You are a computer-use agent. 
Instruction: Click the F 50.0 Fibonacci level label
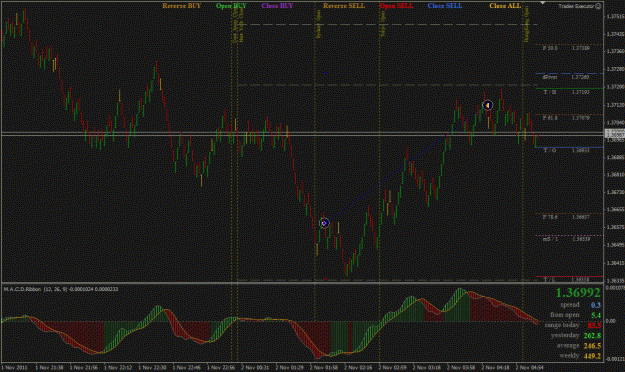[x=550, y=48]
